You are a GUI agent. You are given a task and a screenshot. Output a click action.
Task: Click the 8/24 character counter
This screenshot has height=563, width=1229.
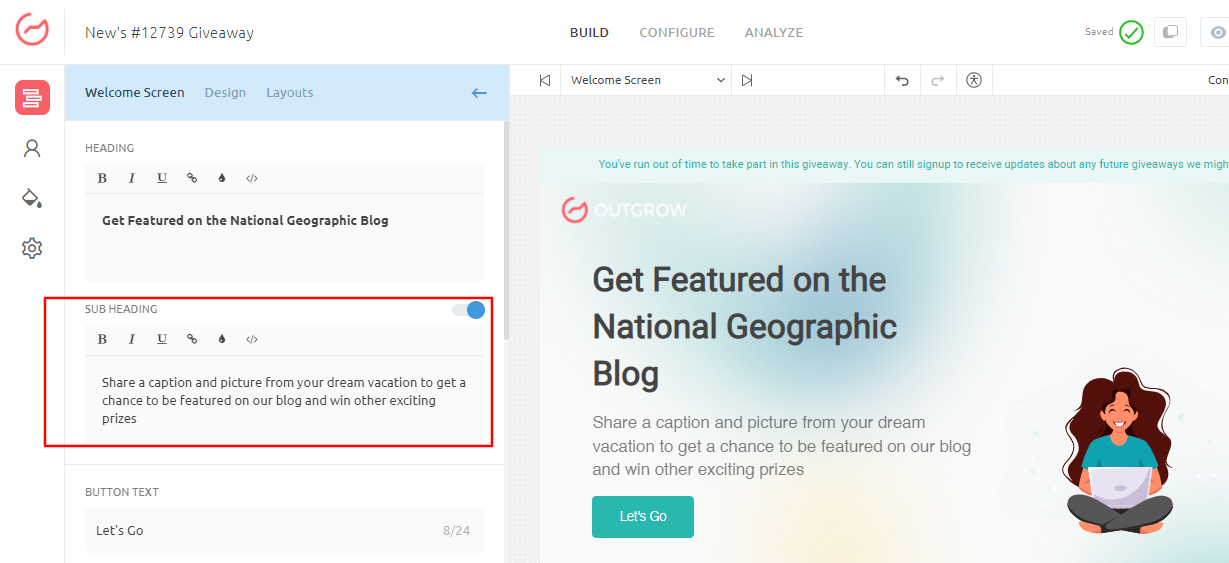point(456,531)
